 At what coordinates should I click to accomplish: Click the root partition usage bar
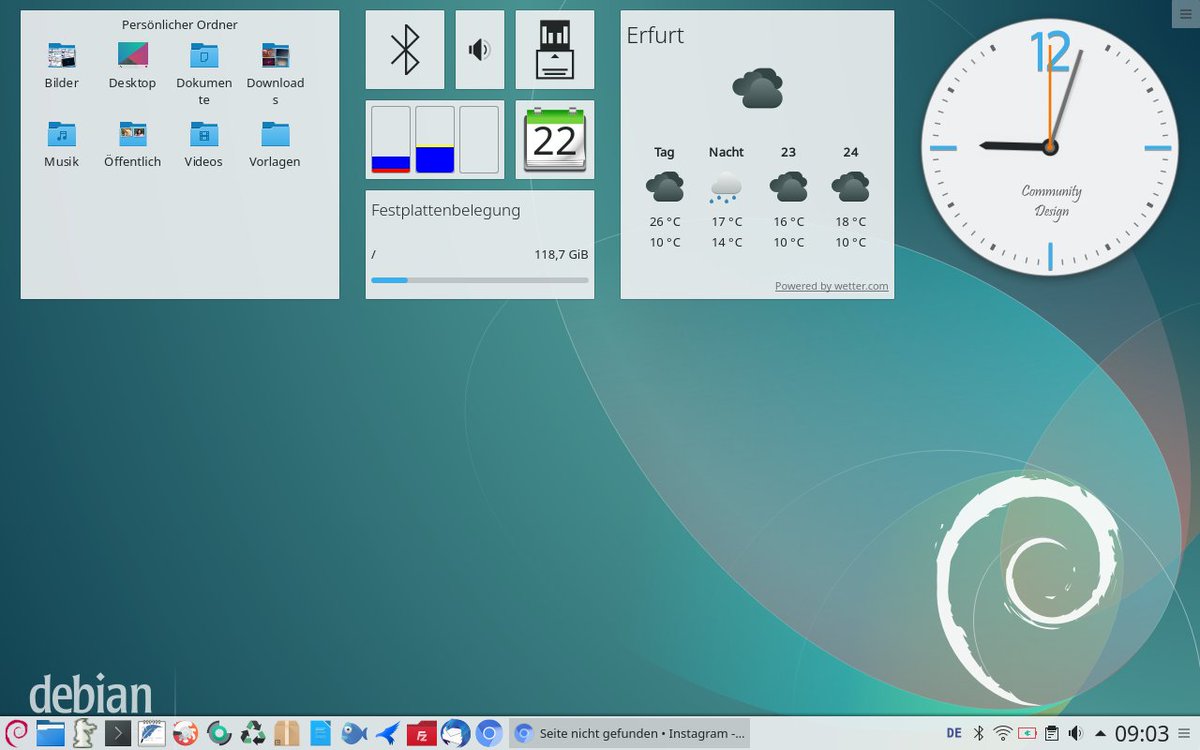(480, 280)
